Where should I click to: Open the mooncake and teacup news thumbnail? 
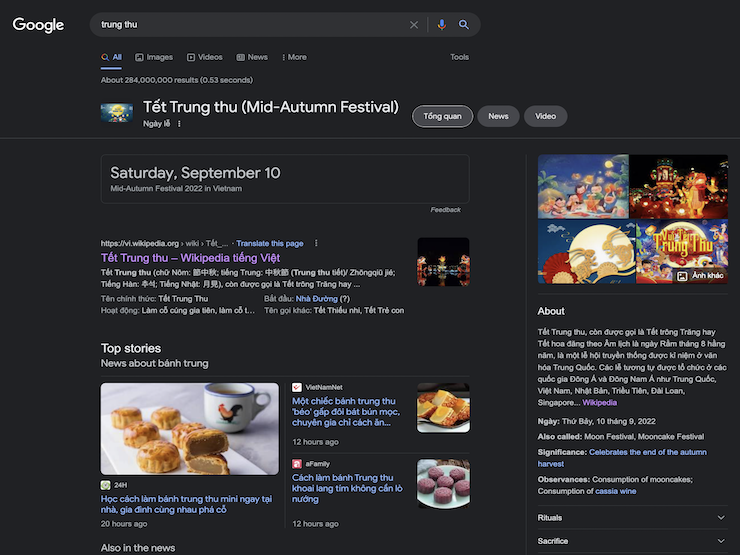[190, 429]
